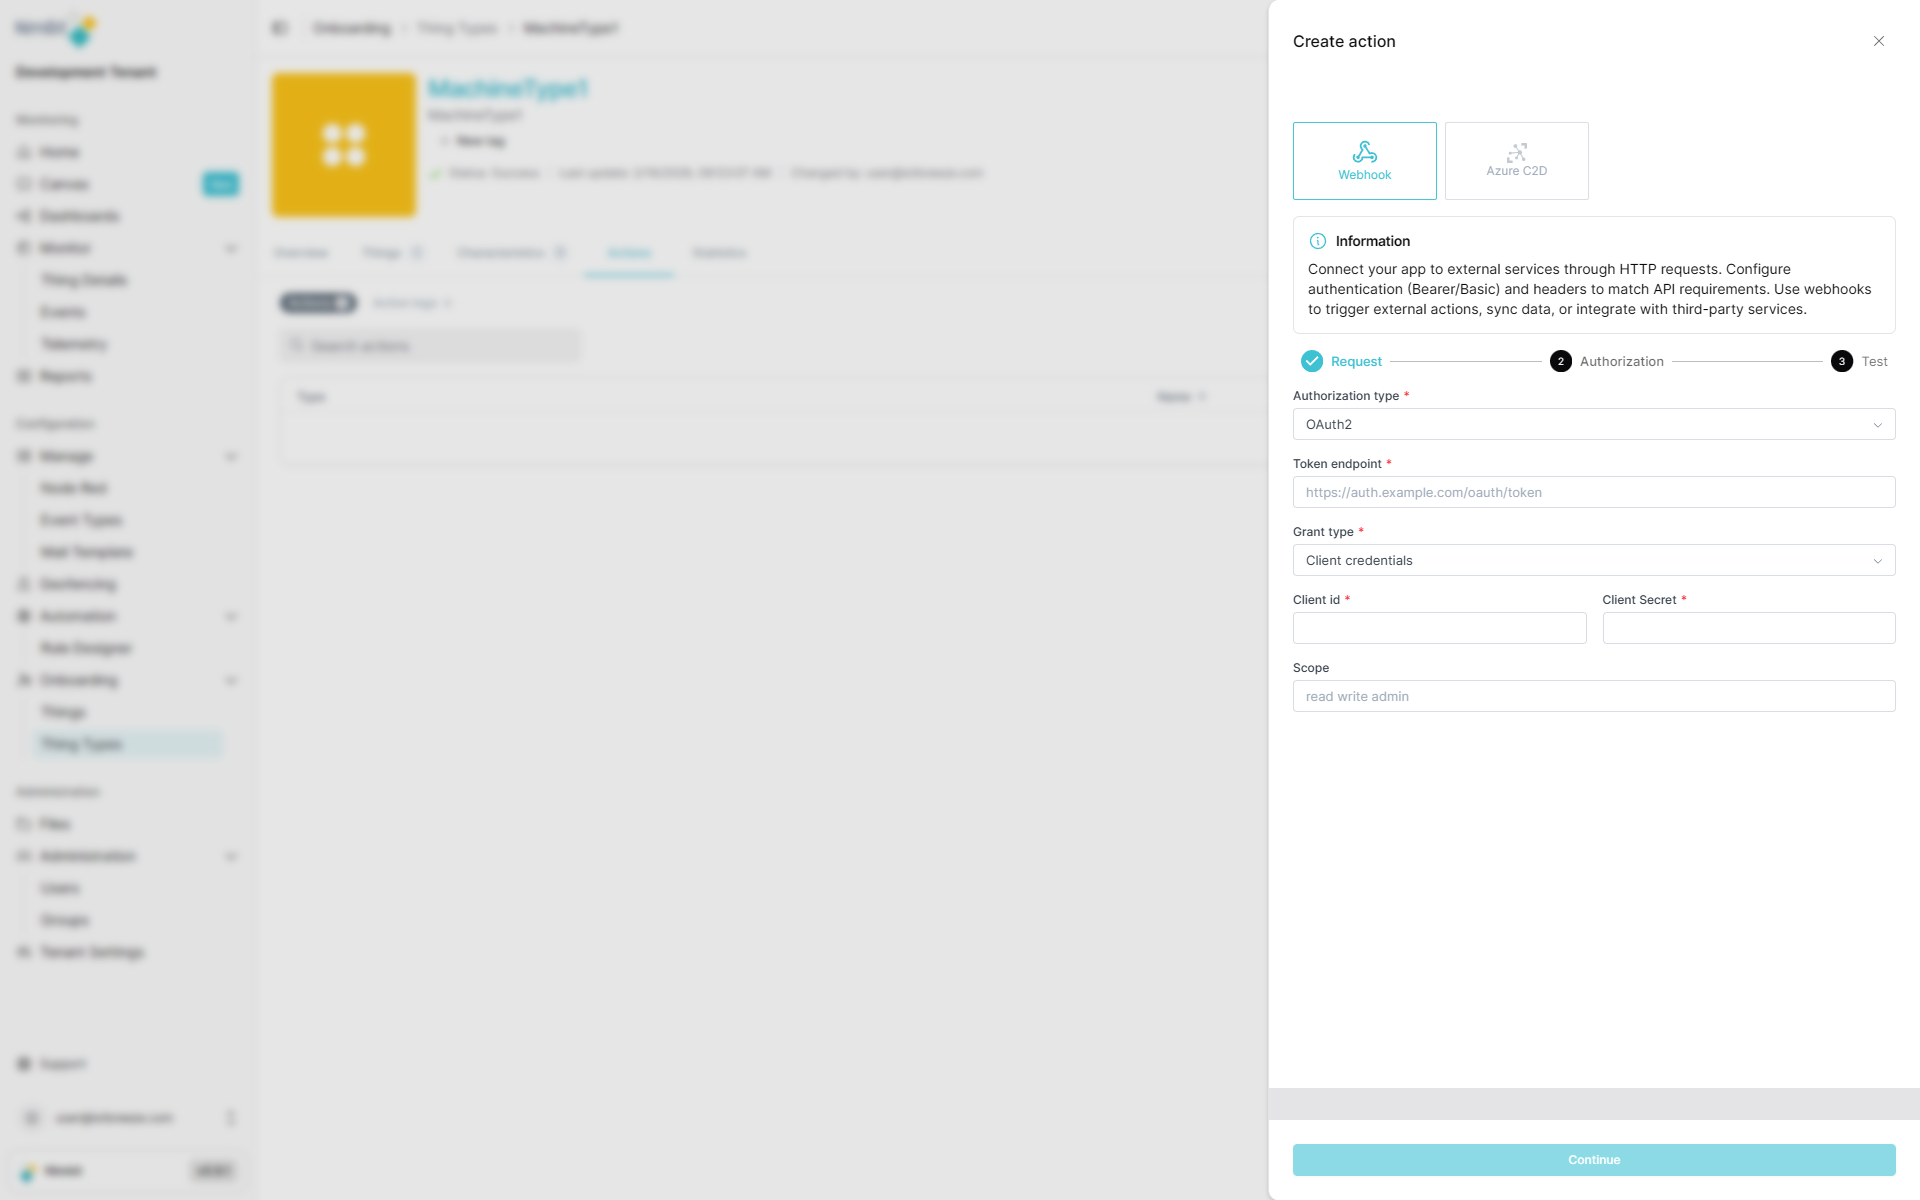Click the Reports icon in the sidebar
Screen dimensions: 1920x1200
(x=24, y=376)
